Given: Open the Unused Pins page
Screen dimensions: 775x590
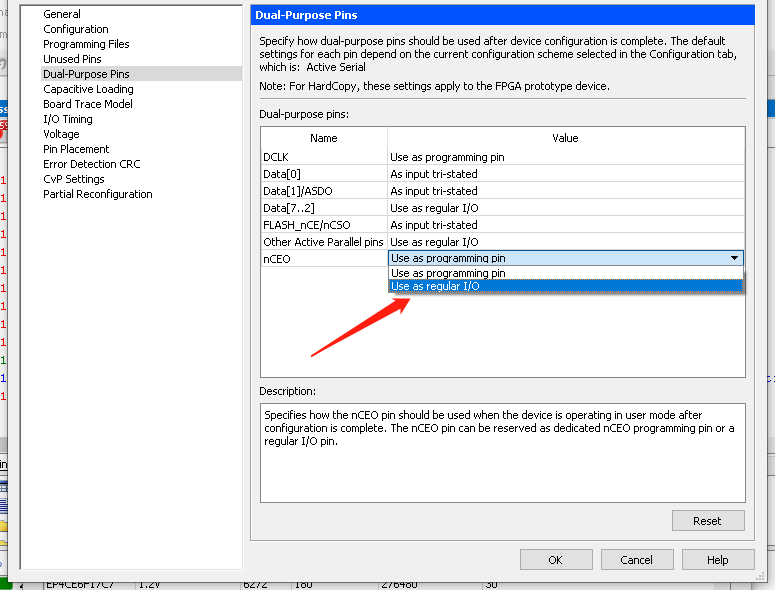Looking at the screenshot, I should coord(72,59).
